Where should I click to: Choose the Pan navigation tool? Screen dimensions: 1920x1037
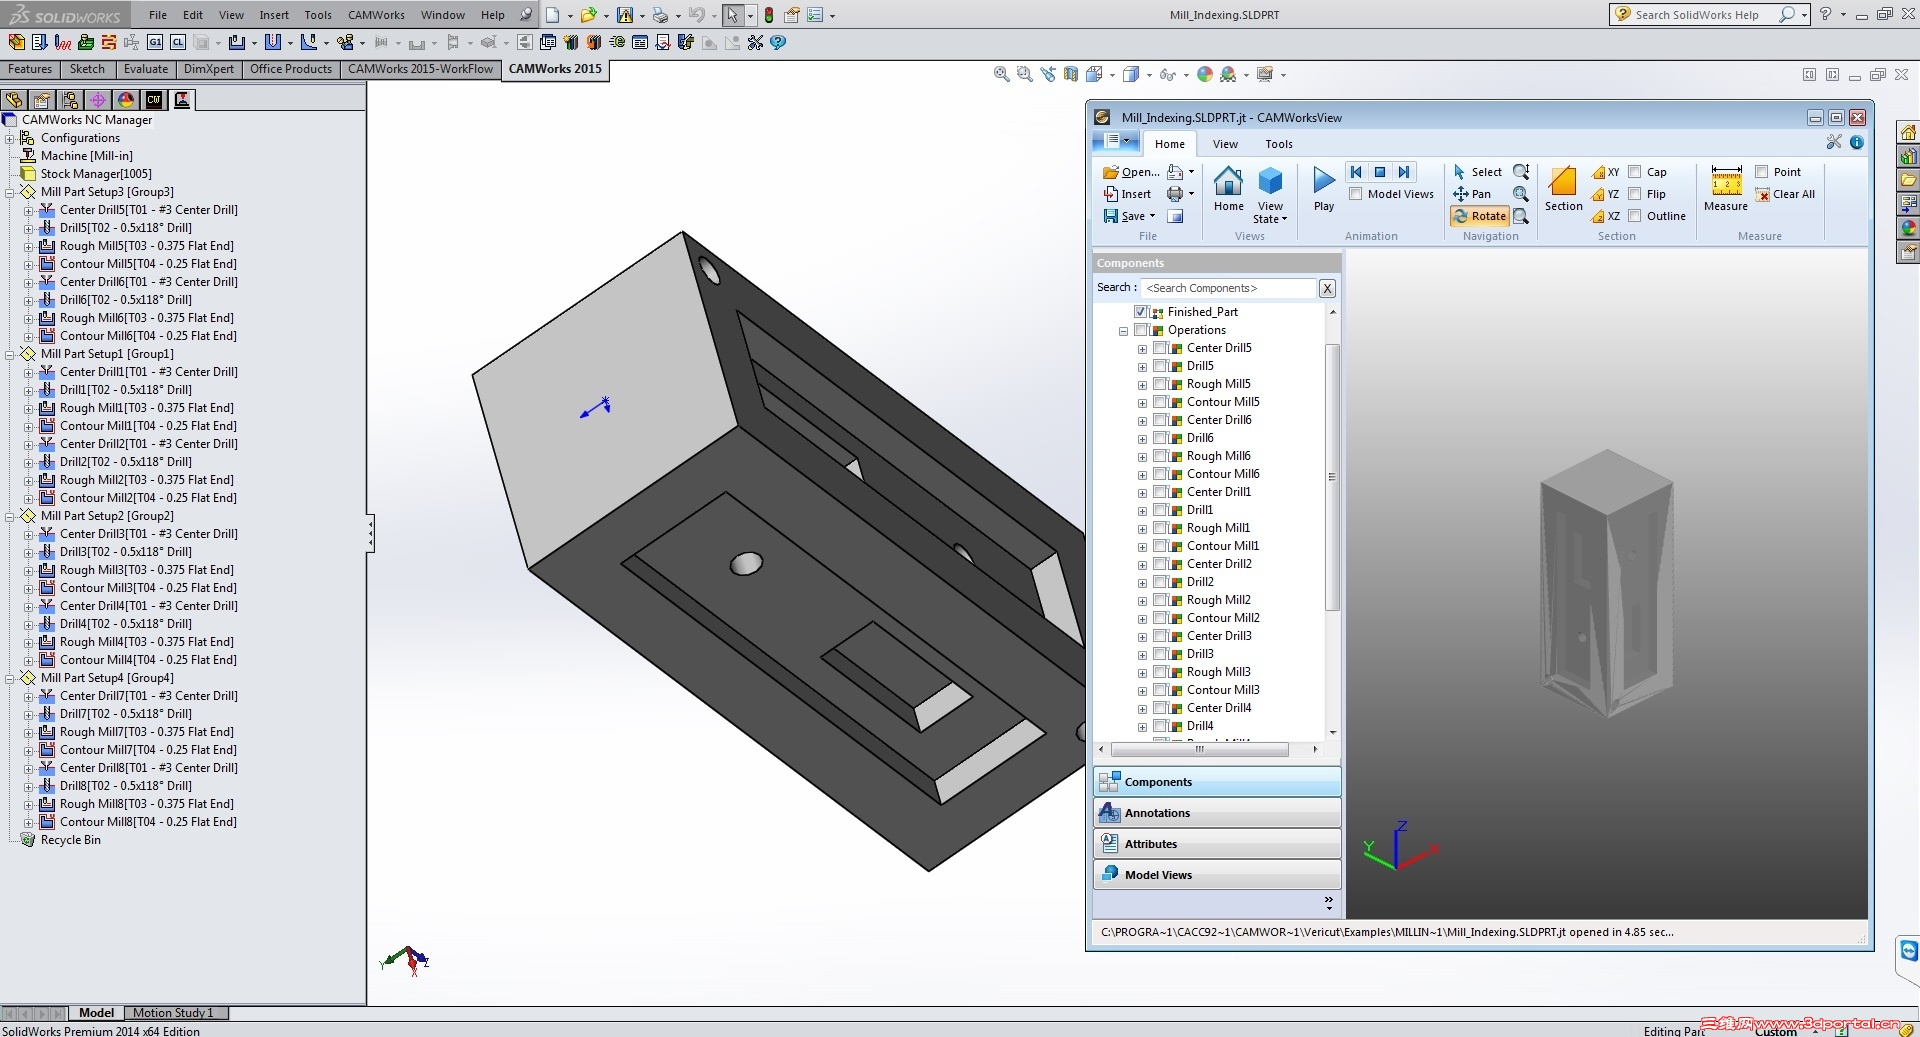pyautogui.click(x=1472, y=194)
